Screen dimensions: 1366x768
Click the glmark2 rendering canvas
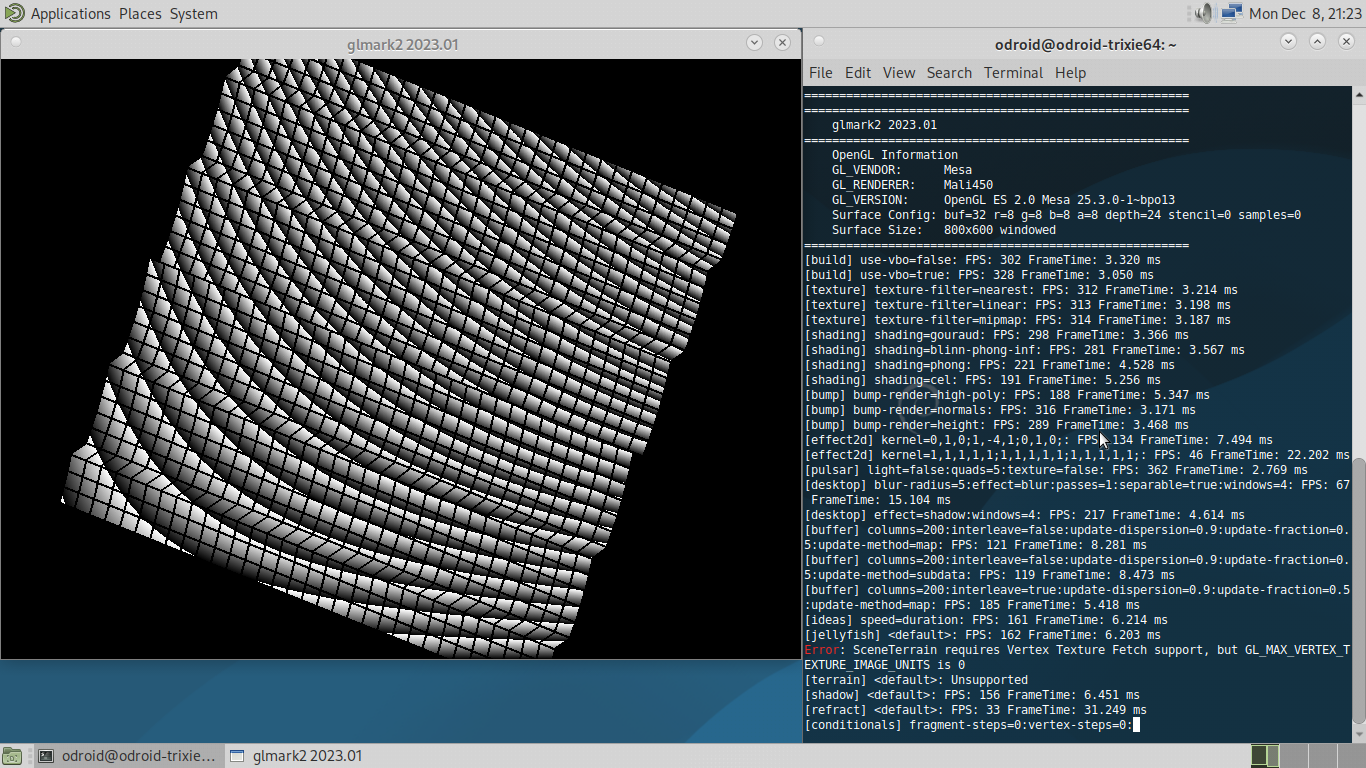tap(400, 360)
